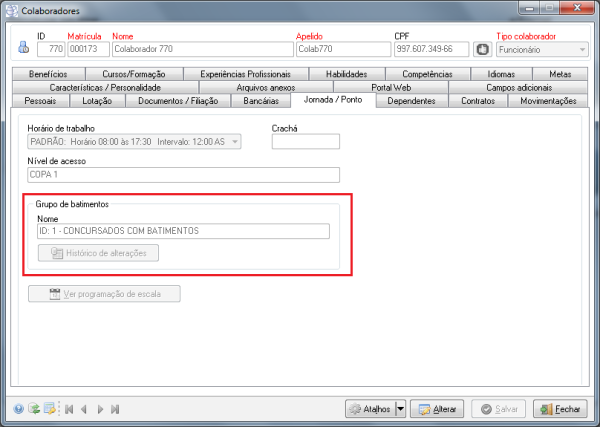
Task: Go to the next record
Action: tap(100, 409)
